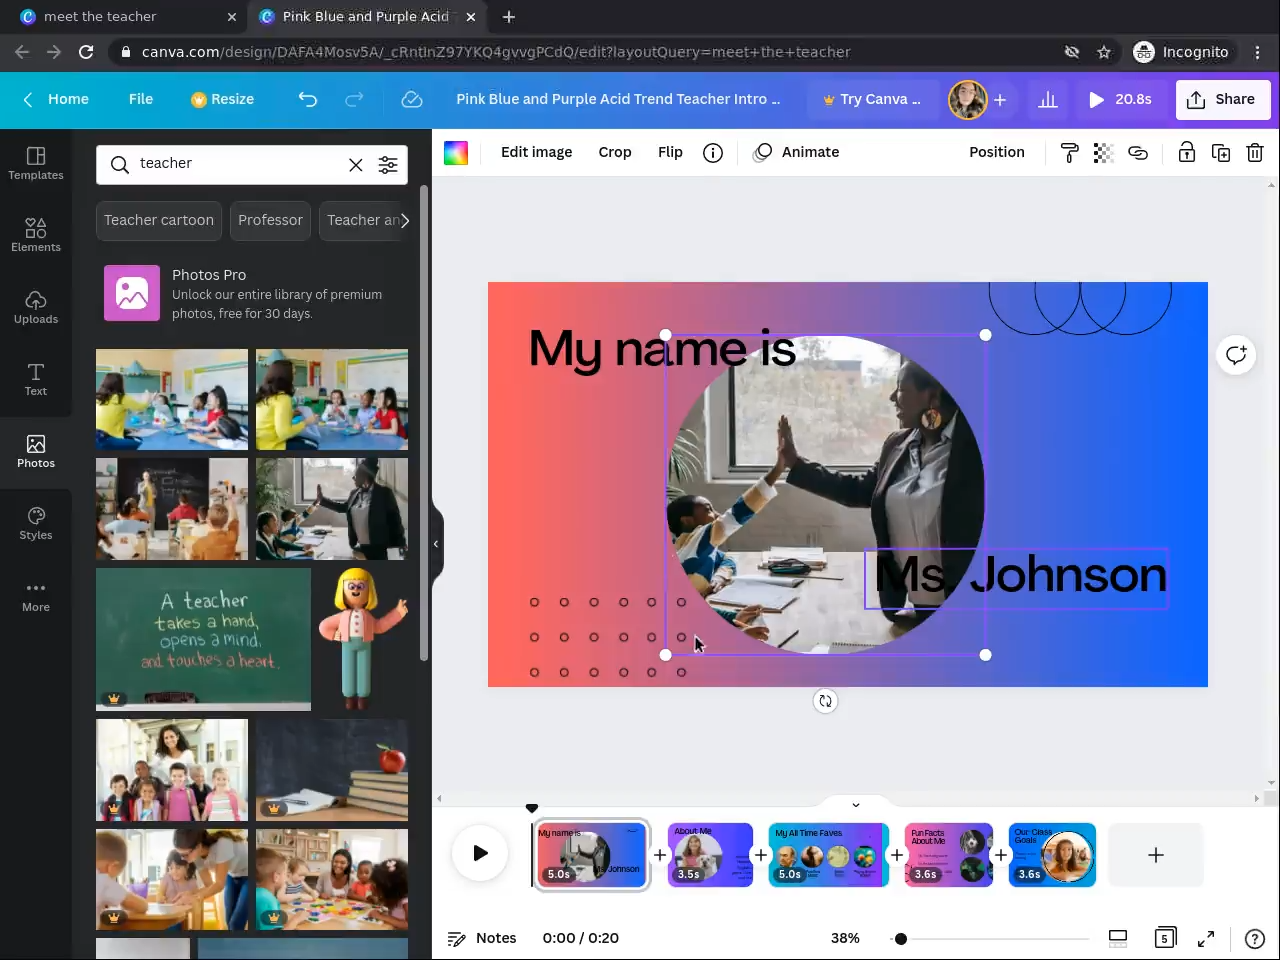This screenshot has height=960, width=1280.
Task: Open the Animate options
Action: 797,152
